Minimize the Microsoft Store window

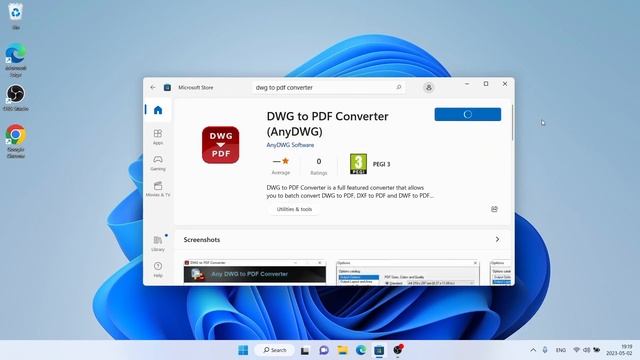467,84
